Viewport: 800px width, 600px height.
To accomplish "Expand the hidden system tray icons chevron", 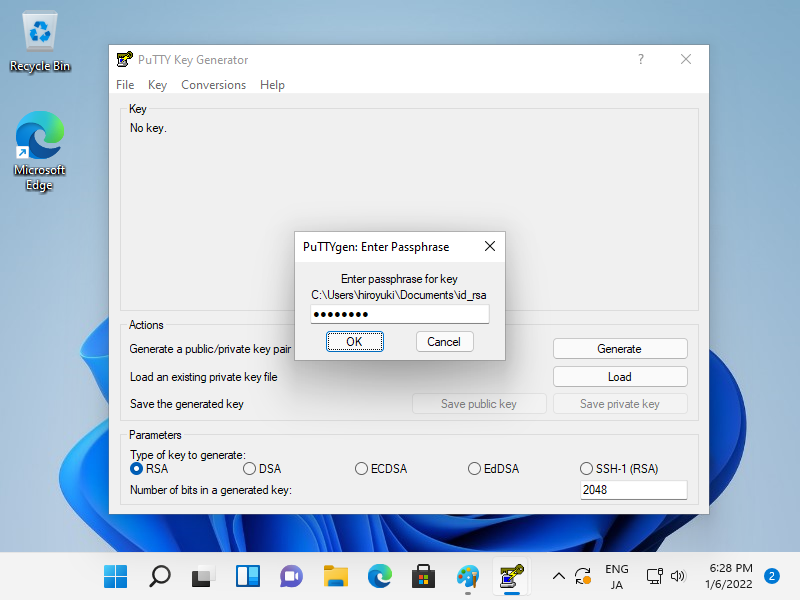I will pos(559,576).
